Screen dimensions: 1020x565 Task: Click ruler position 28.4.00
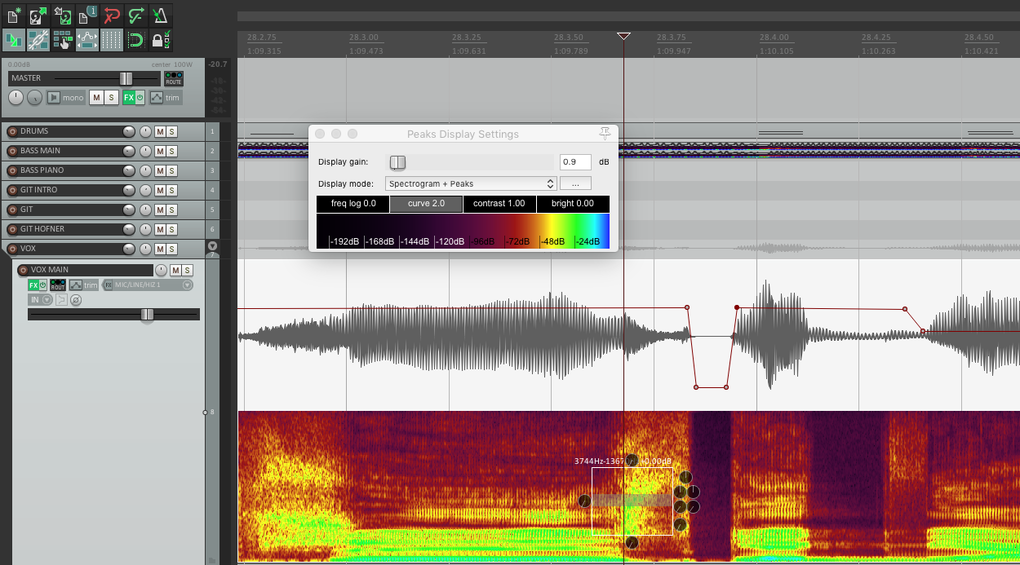(x=774, y=38)
